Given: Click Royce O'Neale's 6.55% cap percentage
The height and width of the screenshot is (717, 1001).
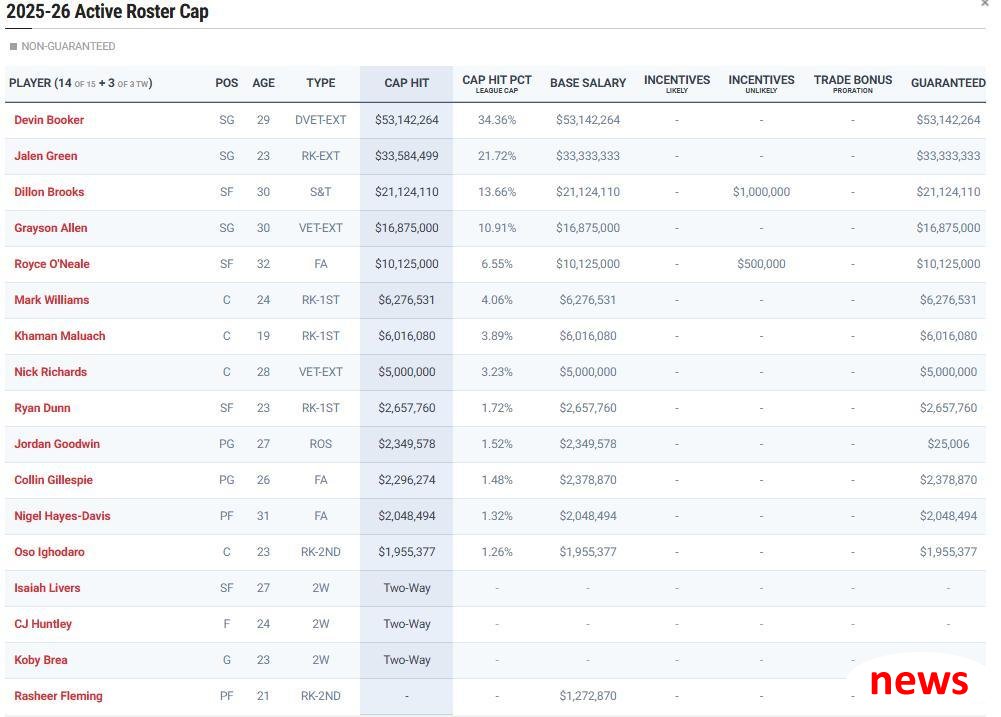Looking at the screenshot, I should [x=497, y=264].
